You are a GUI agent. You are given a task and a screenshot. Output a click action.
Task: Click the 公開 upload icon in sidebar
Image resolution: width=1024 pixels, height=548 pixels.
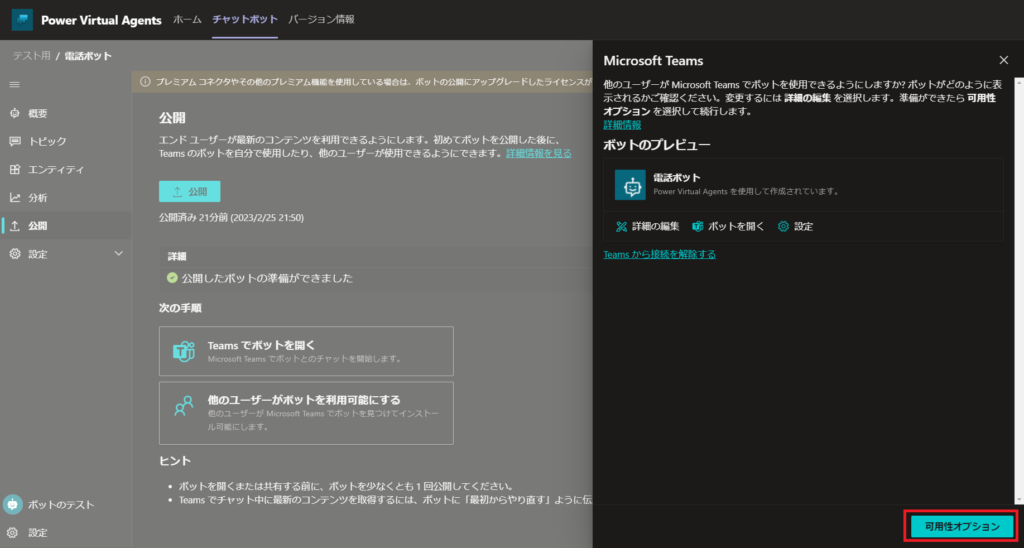pyautogui.click(x=15, y=226)
